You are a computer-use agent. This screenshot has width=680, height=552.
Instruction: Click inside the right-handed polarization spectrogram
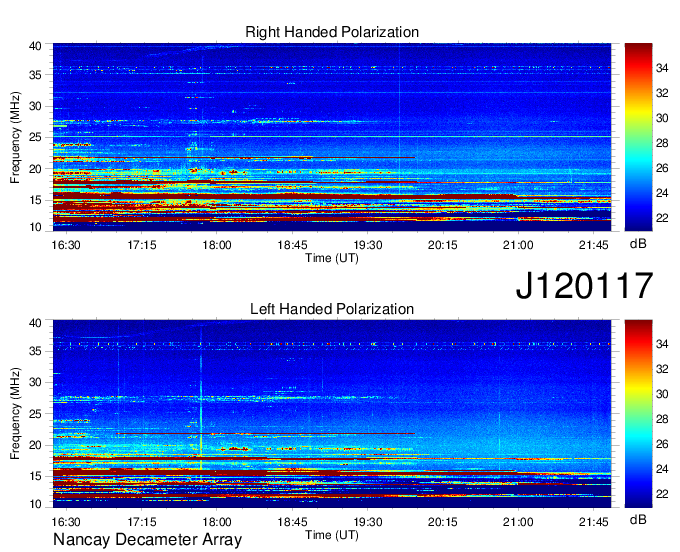pos(332,137)
